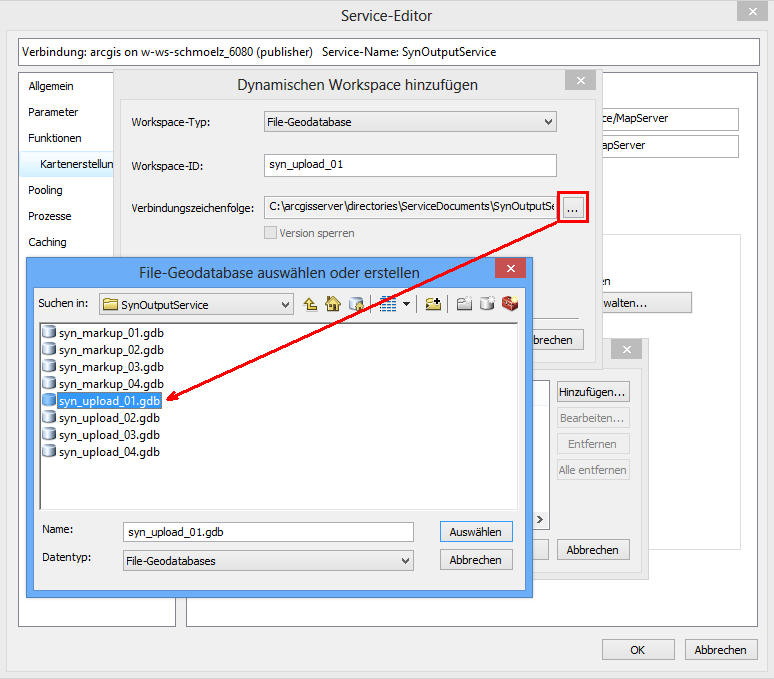Click geodatabase icon of syn_upload_02.gdb
This screenshot has width=774, height=679.
click(x=49, y=417)
